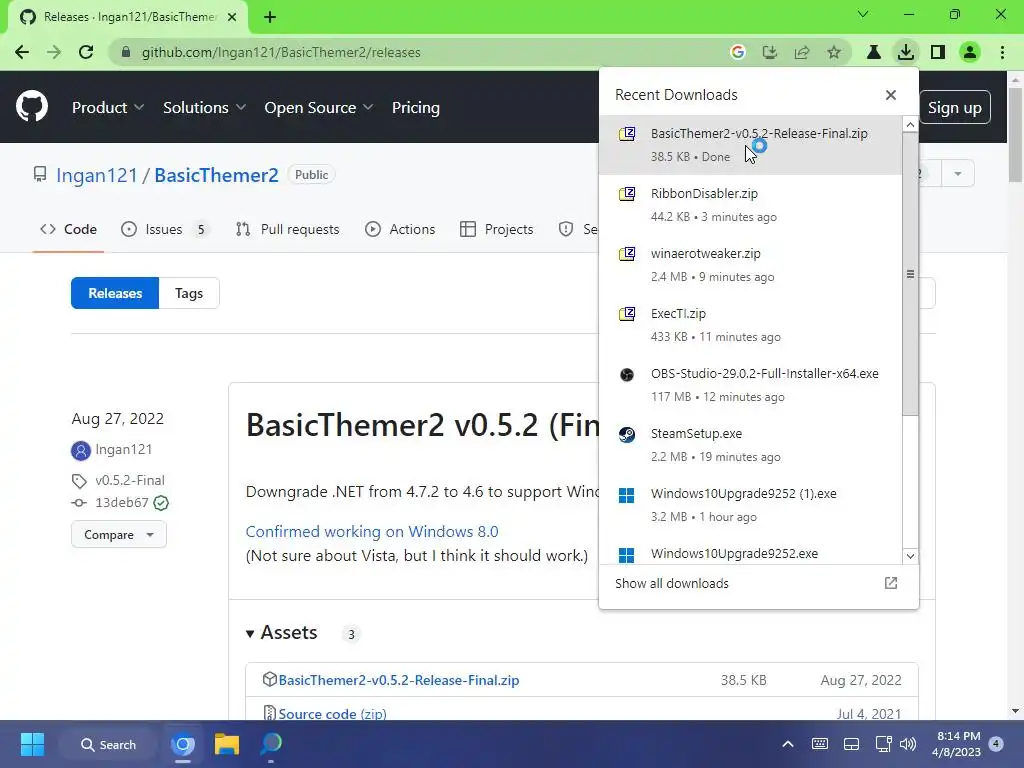
Task: Click the SteamSetup.exe Steam icon
Action: [626, 434]
